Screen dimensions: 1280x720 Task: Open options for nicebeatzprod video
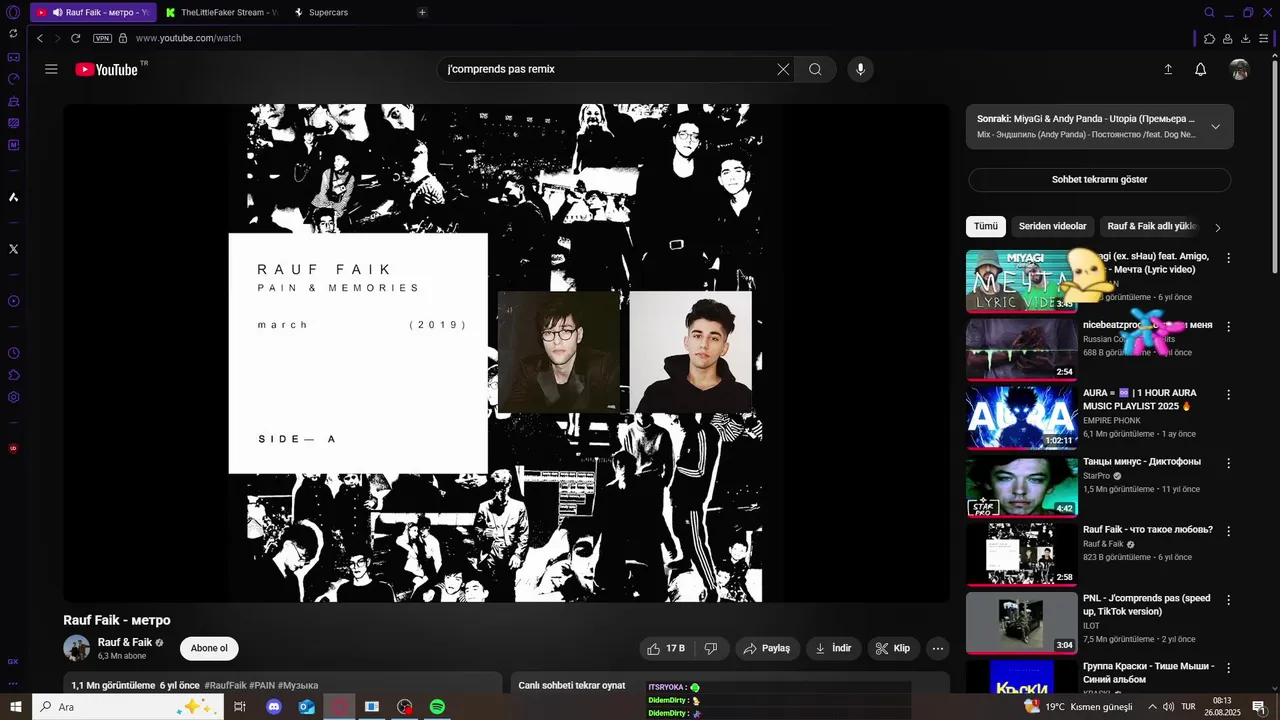click(x=1228, y=326)
